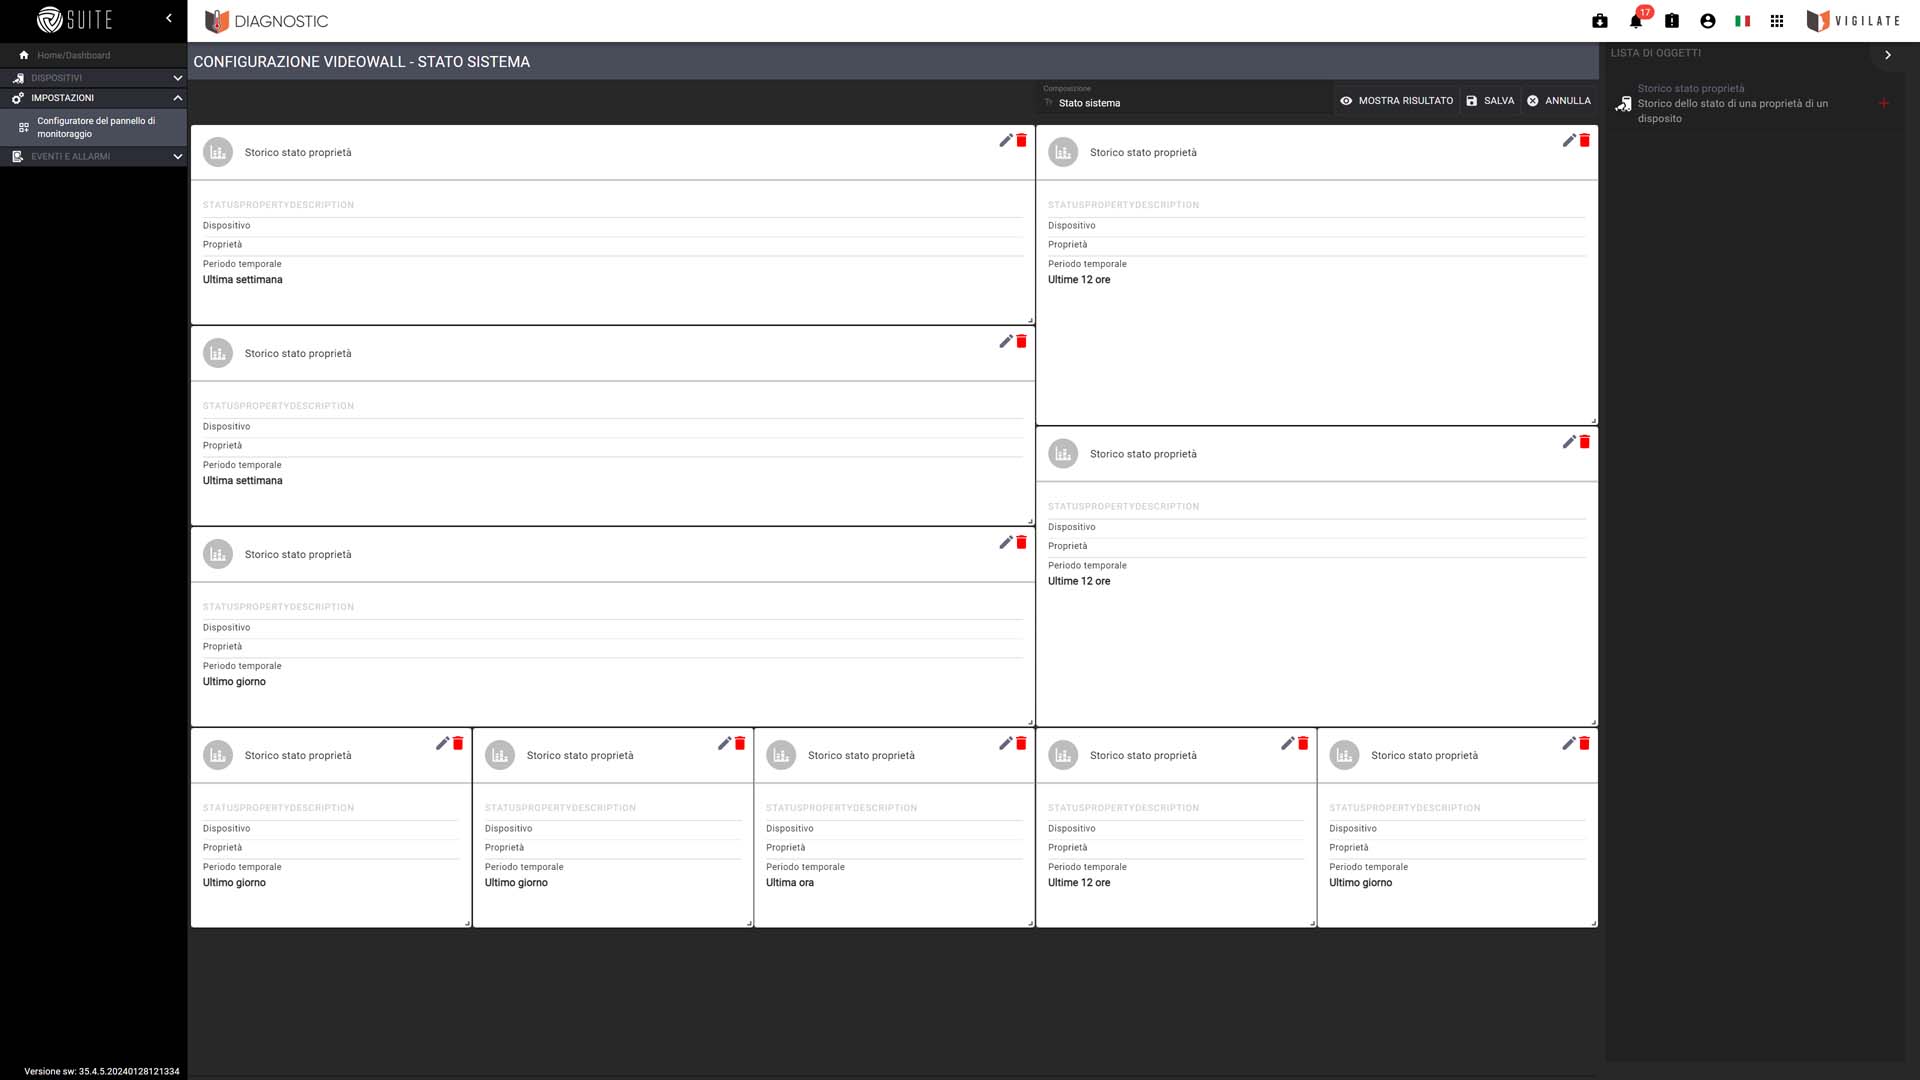Click the software version text in sidebar

point(102,1072)
